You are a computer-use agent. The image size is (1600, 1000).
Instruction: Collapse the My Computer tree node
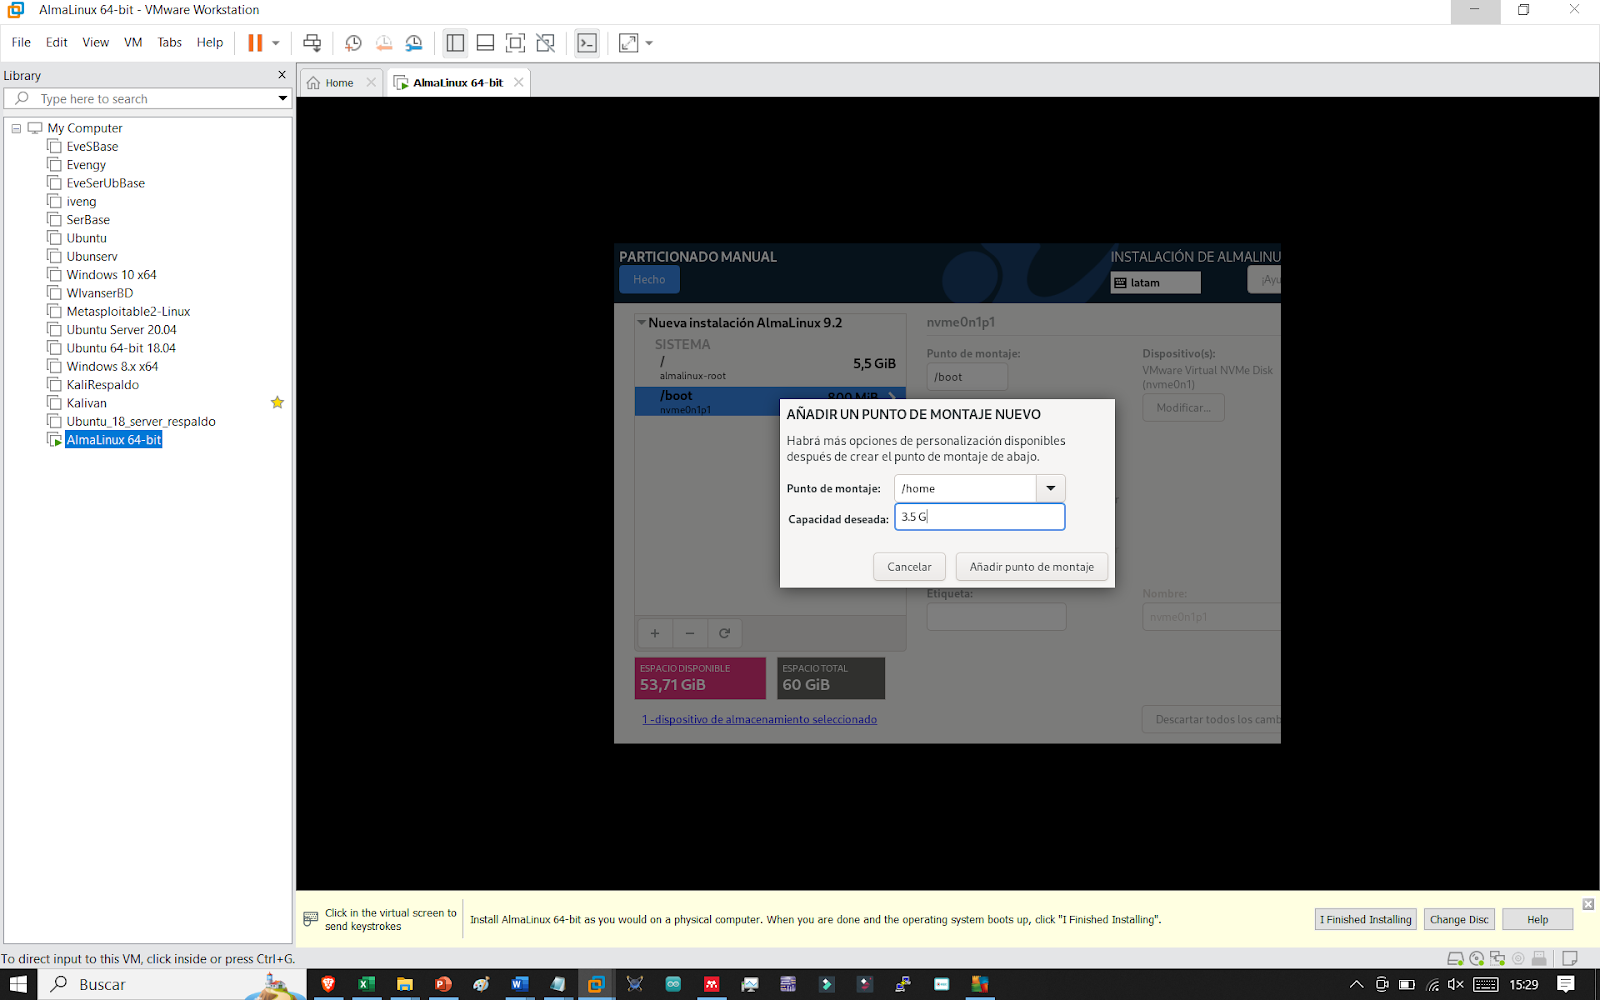pyautogui.click(x=16, y=128)
